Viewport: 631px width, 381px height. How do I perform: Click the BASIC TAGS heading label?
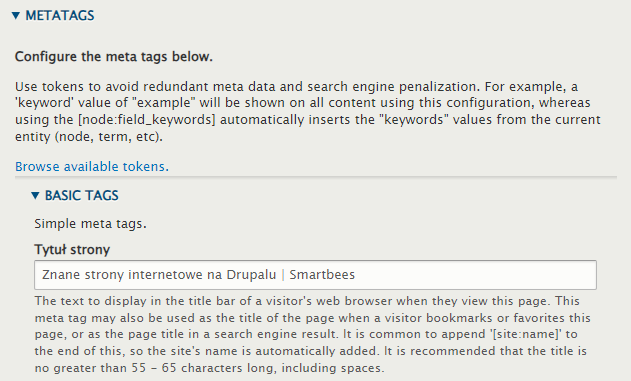tap(82, 196)
